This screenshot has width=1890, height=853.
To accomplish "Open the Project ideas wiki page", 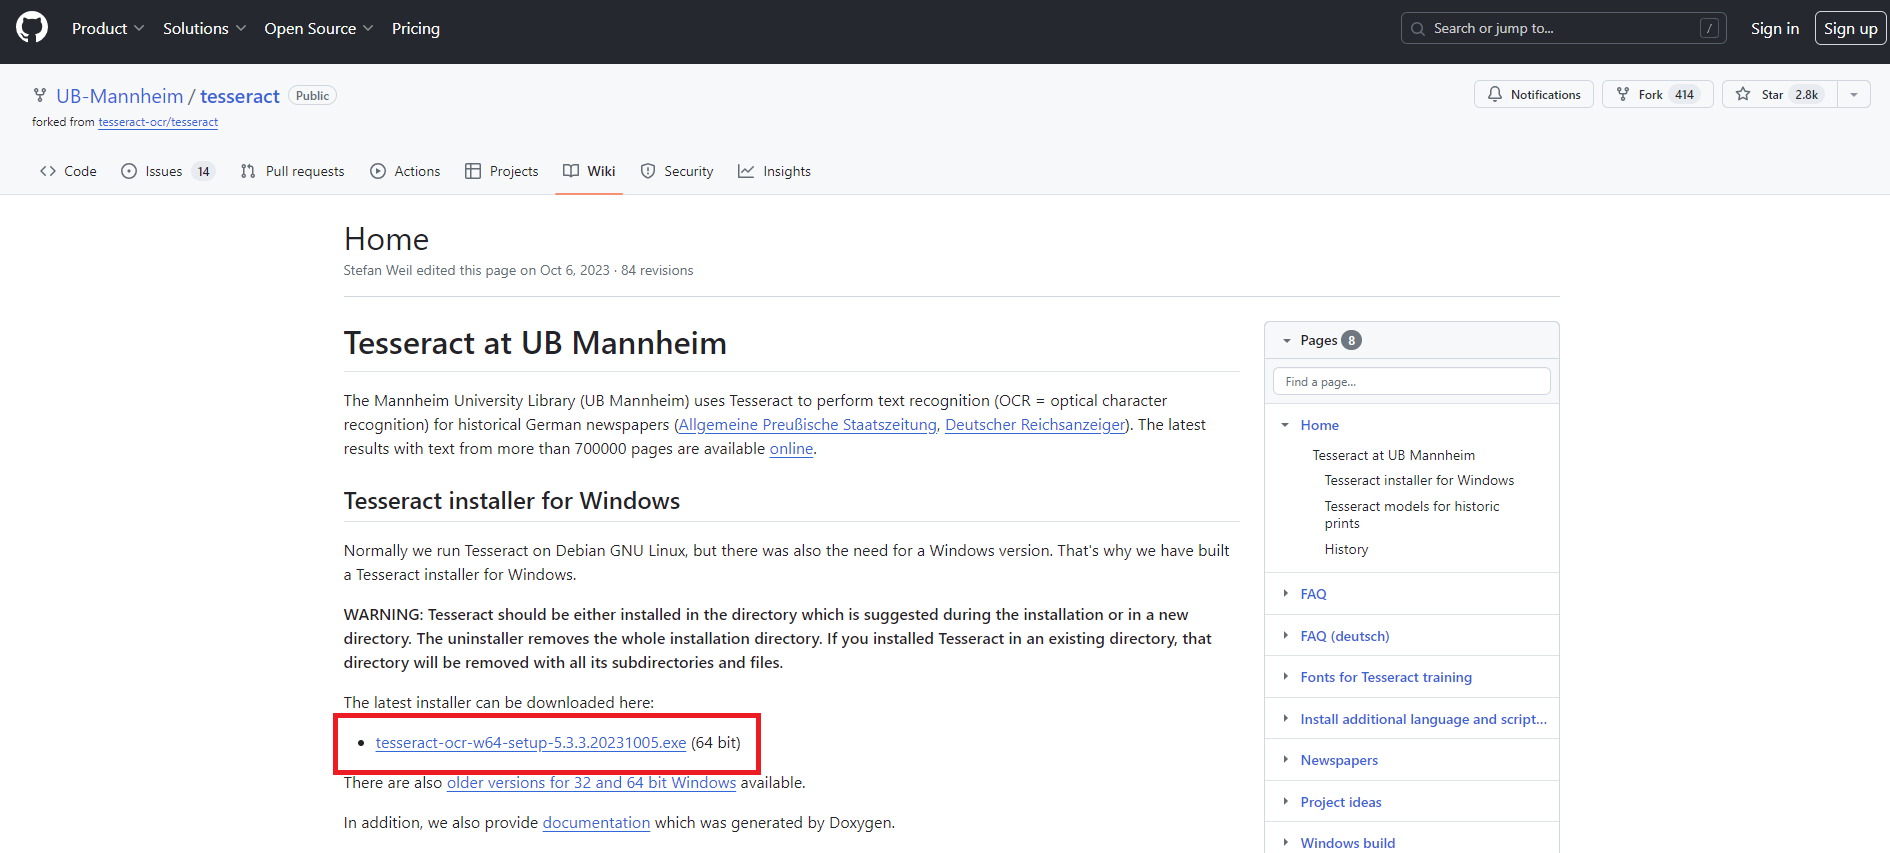I will pyautogui.click(x=1341, y=802).
